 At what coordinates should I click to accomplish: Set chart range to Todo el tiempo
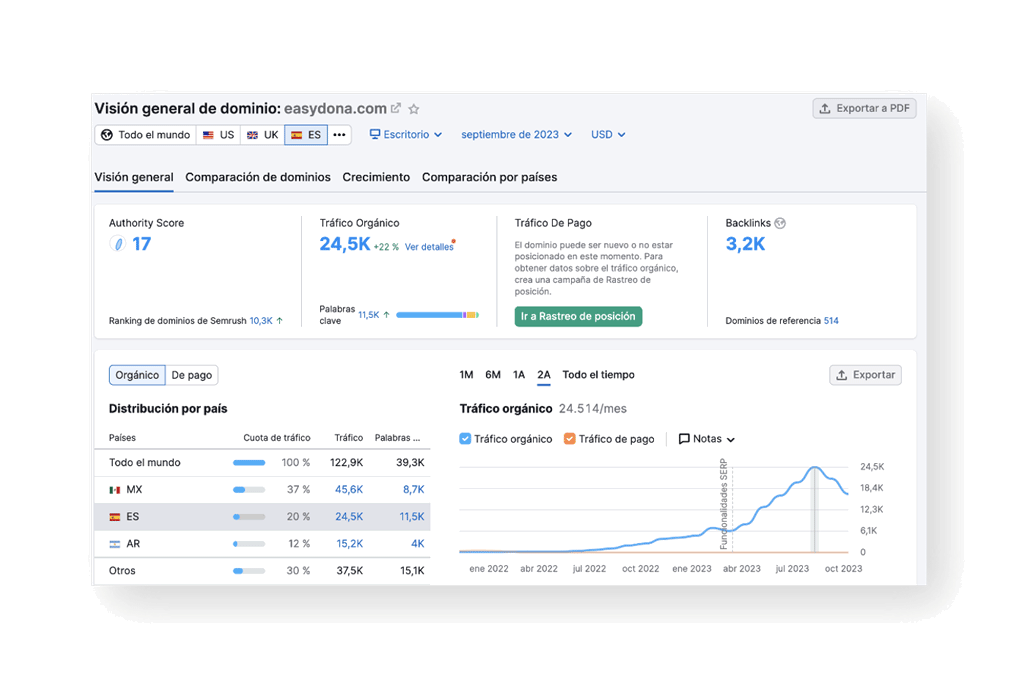coord(598,375)
